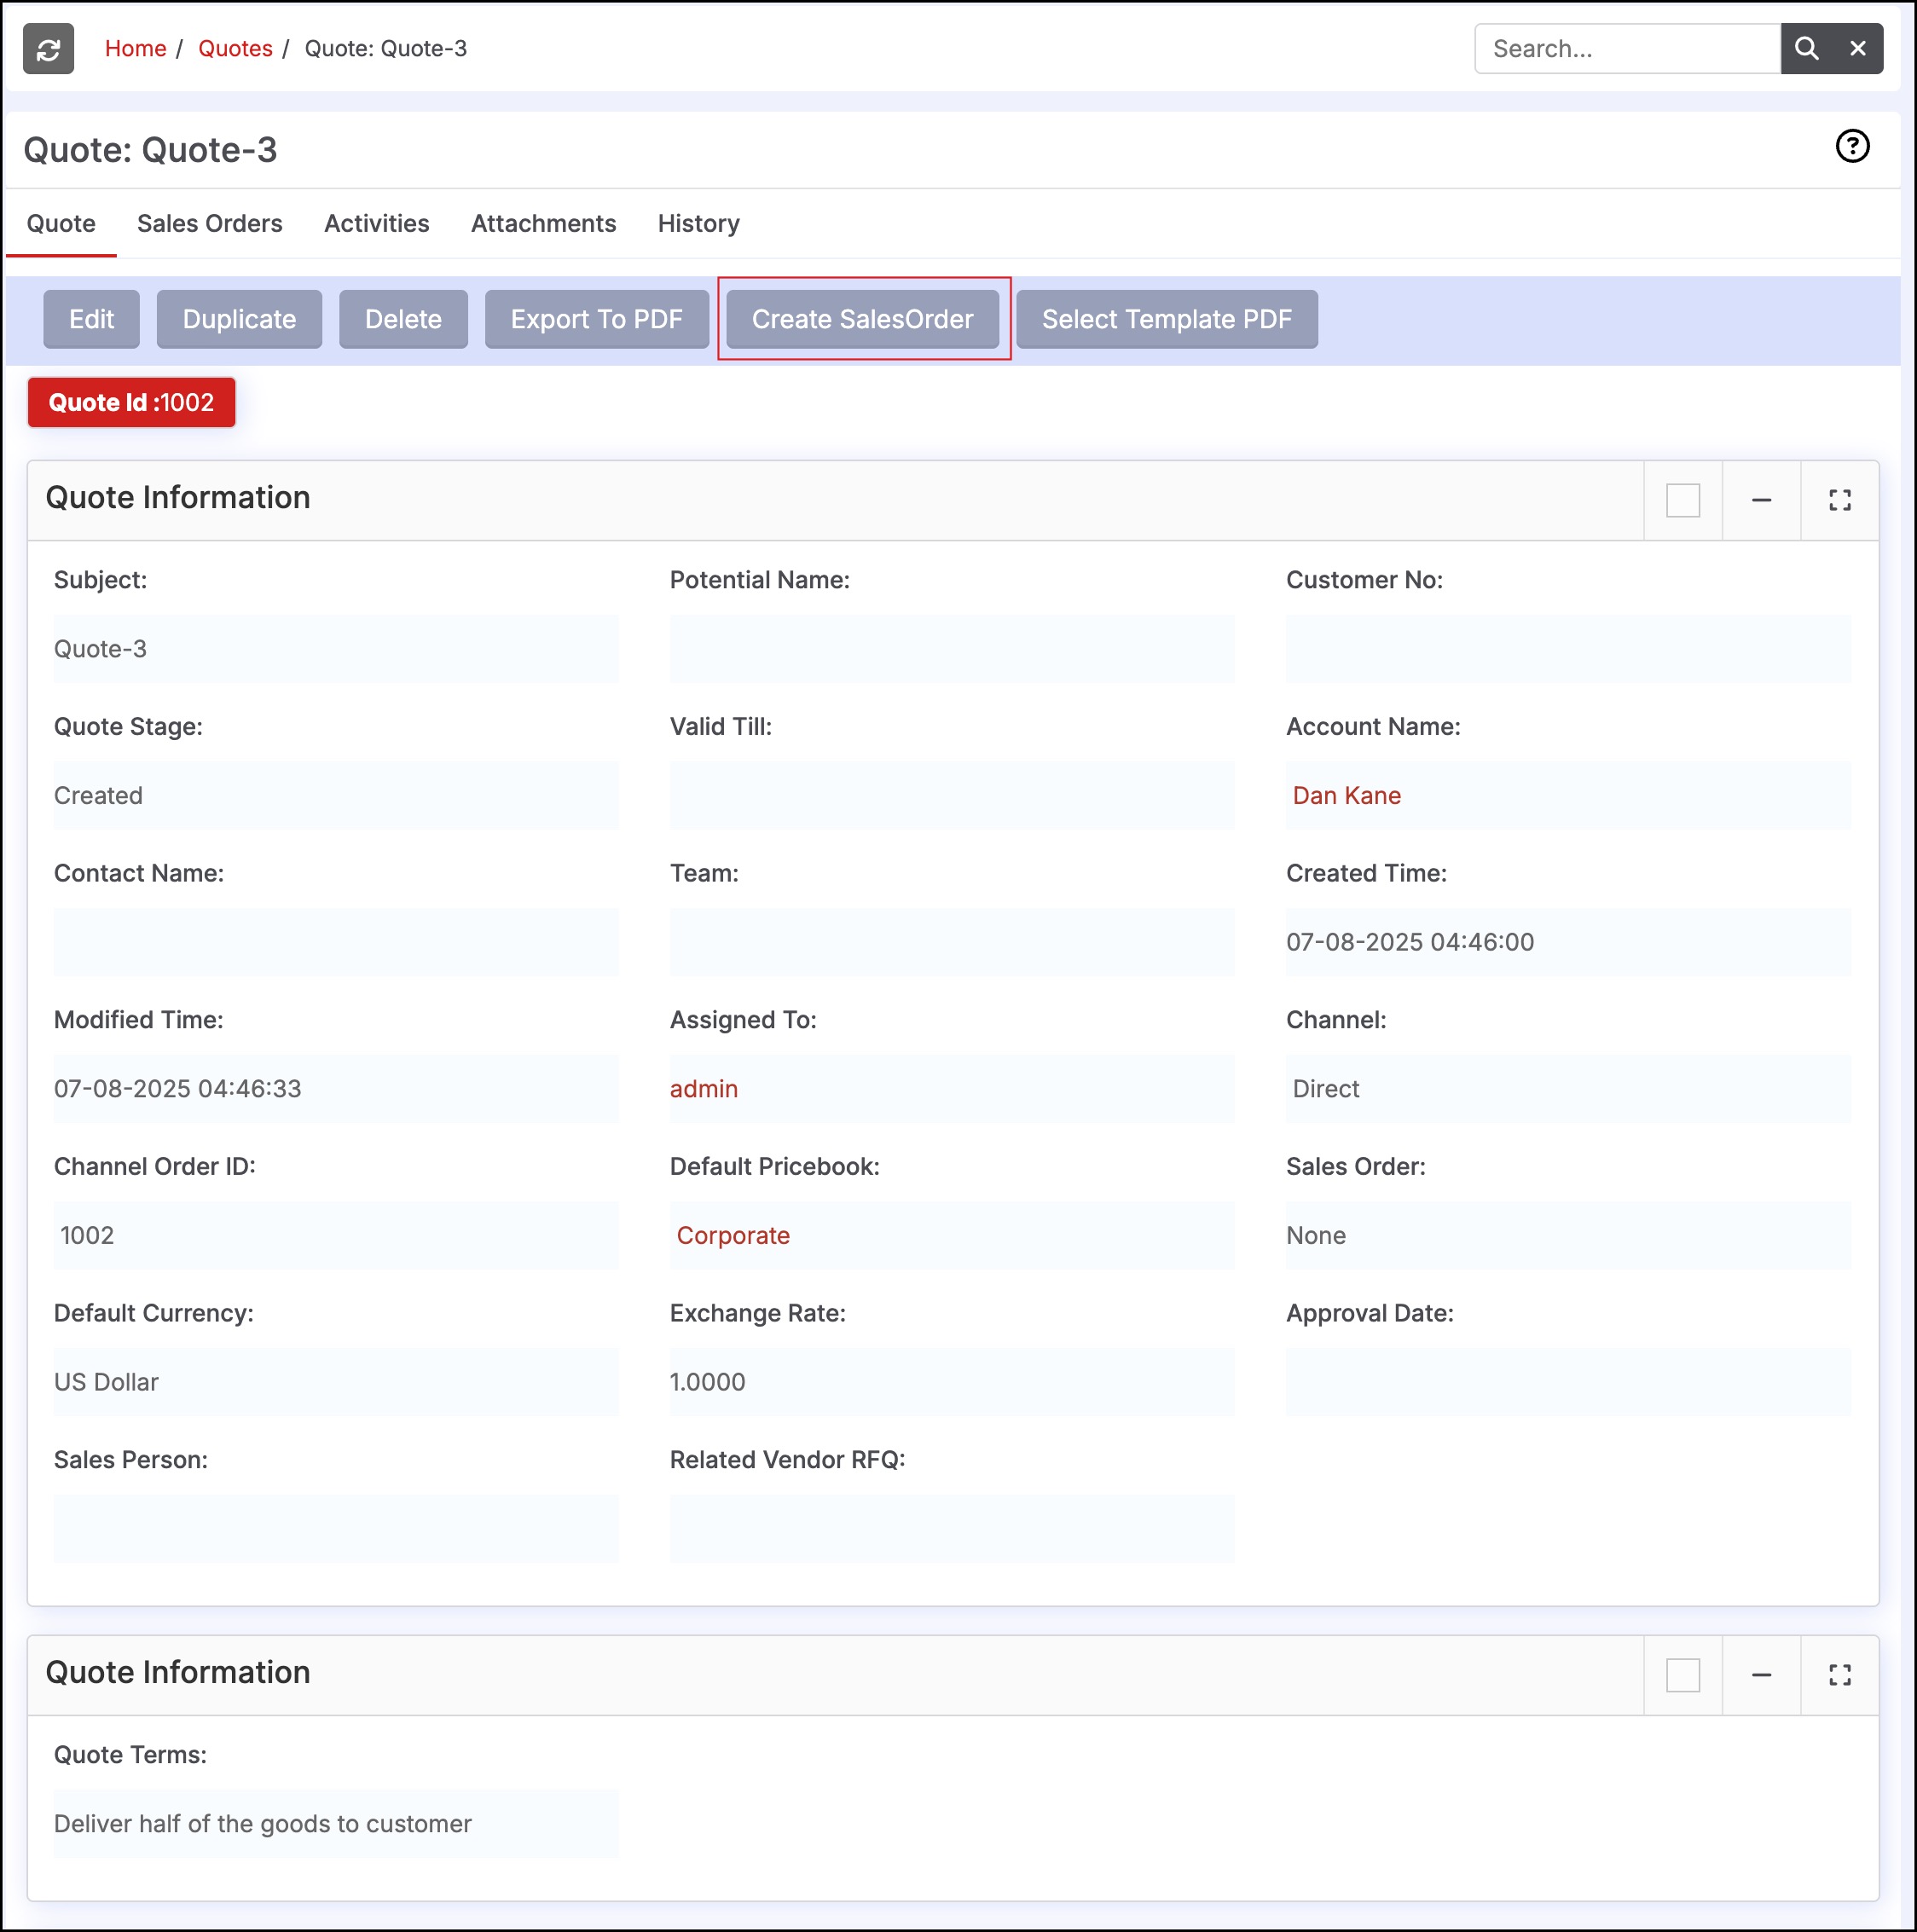Open the Attachments tab
This screenshot has height=1932, width=1917.
pyautogui.click(x=543, y=223)
